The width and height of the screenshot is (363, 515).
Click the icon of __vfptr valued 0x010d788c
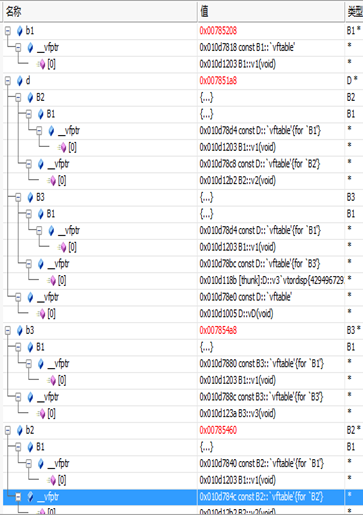pyautogui.click(x=30, y=397)
